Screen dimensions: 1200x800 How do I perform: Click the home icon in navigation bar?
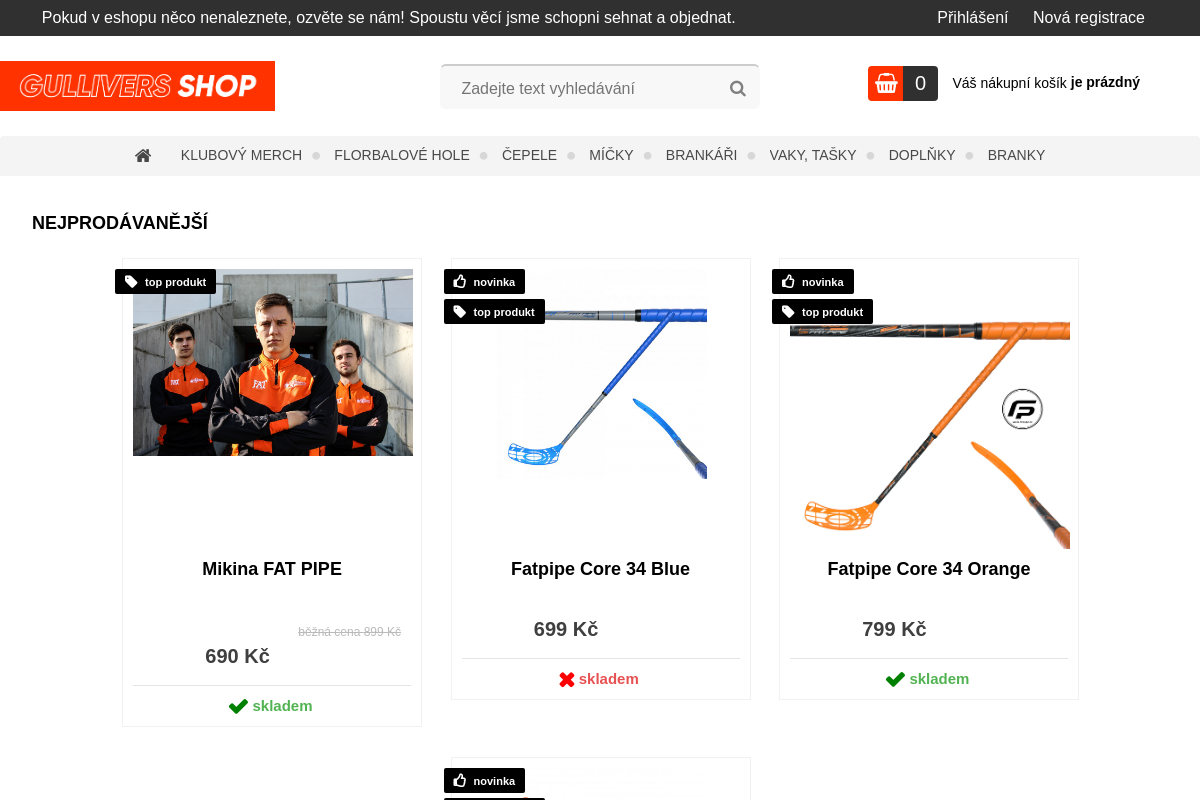[143, 155]
